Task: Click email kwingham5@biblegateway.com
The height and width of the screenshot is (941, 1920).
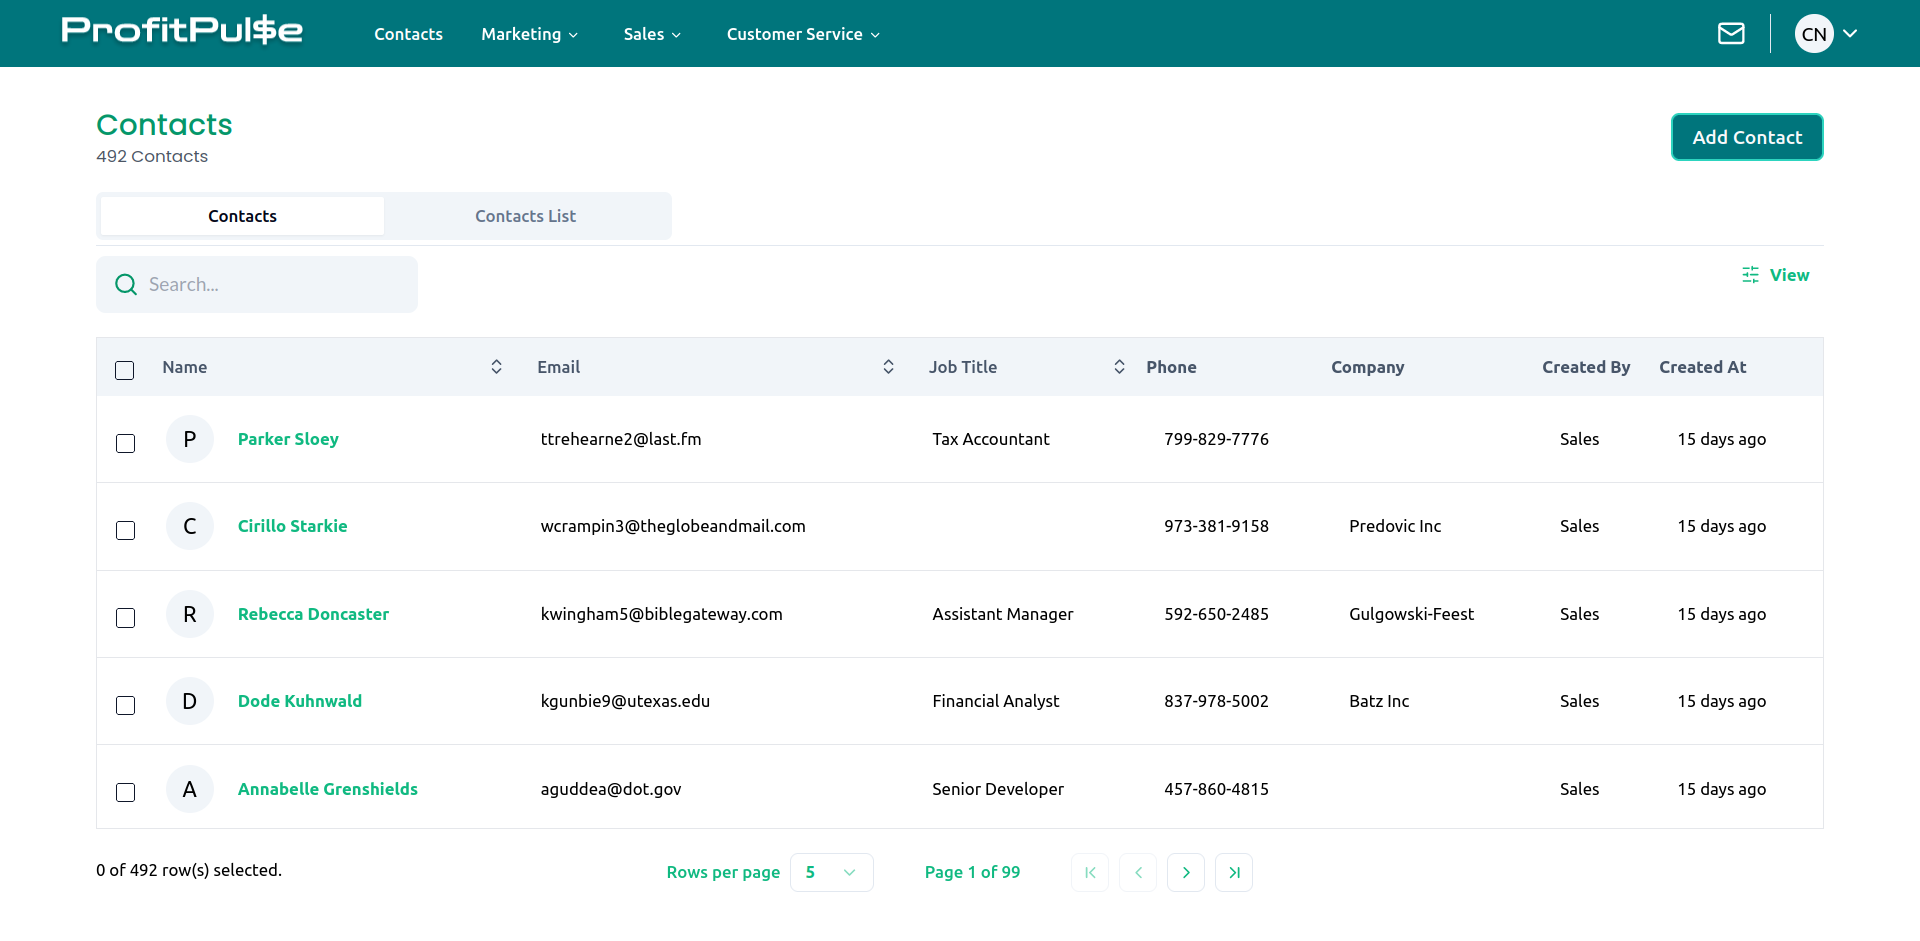Action: pyautogui.click(x=661, y=614)
